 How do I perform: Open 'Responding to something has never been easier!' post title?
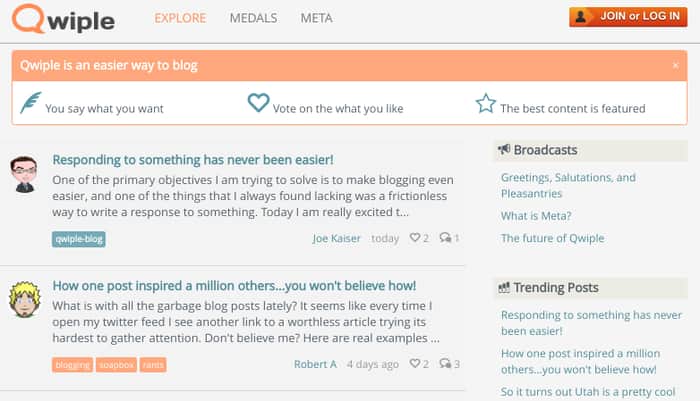coord(193,160)
